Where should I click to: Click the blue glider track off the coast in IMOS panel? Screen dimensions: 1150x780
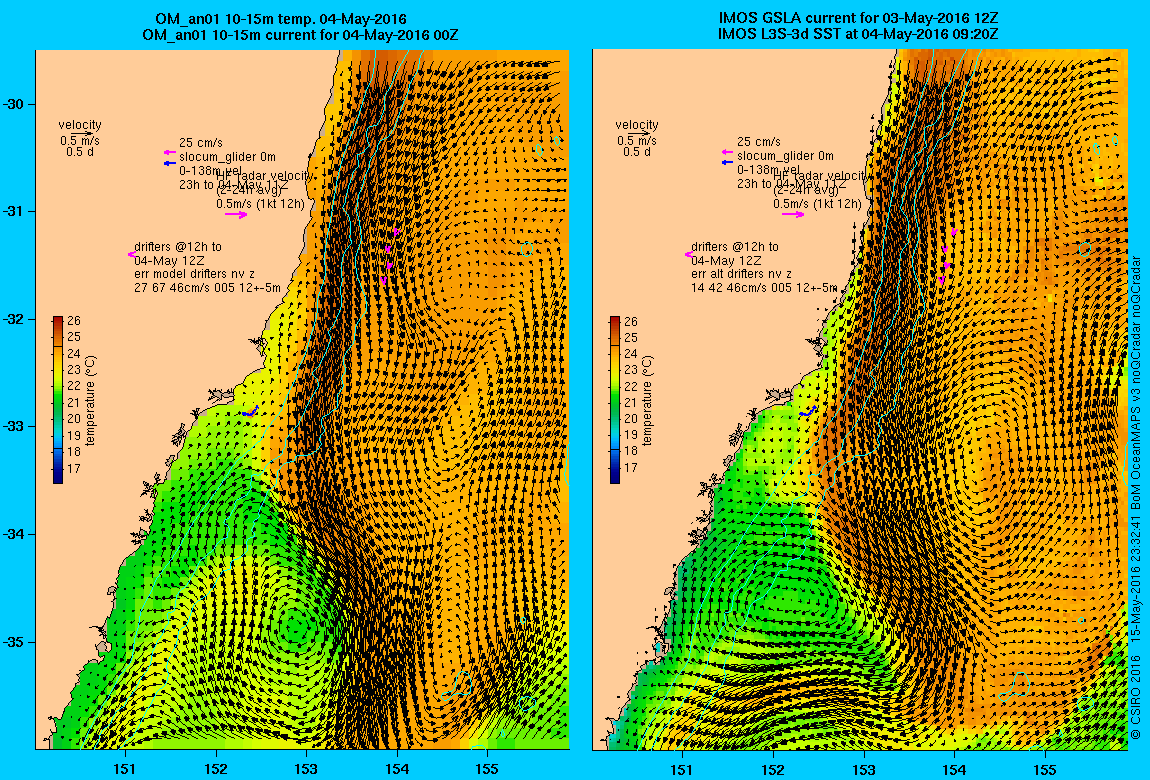(808, 413)
